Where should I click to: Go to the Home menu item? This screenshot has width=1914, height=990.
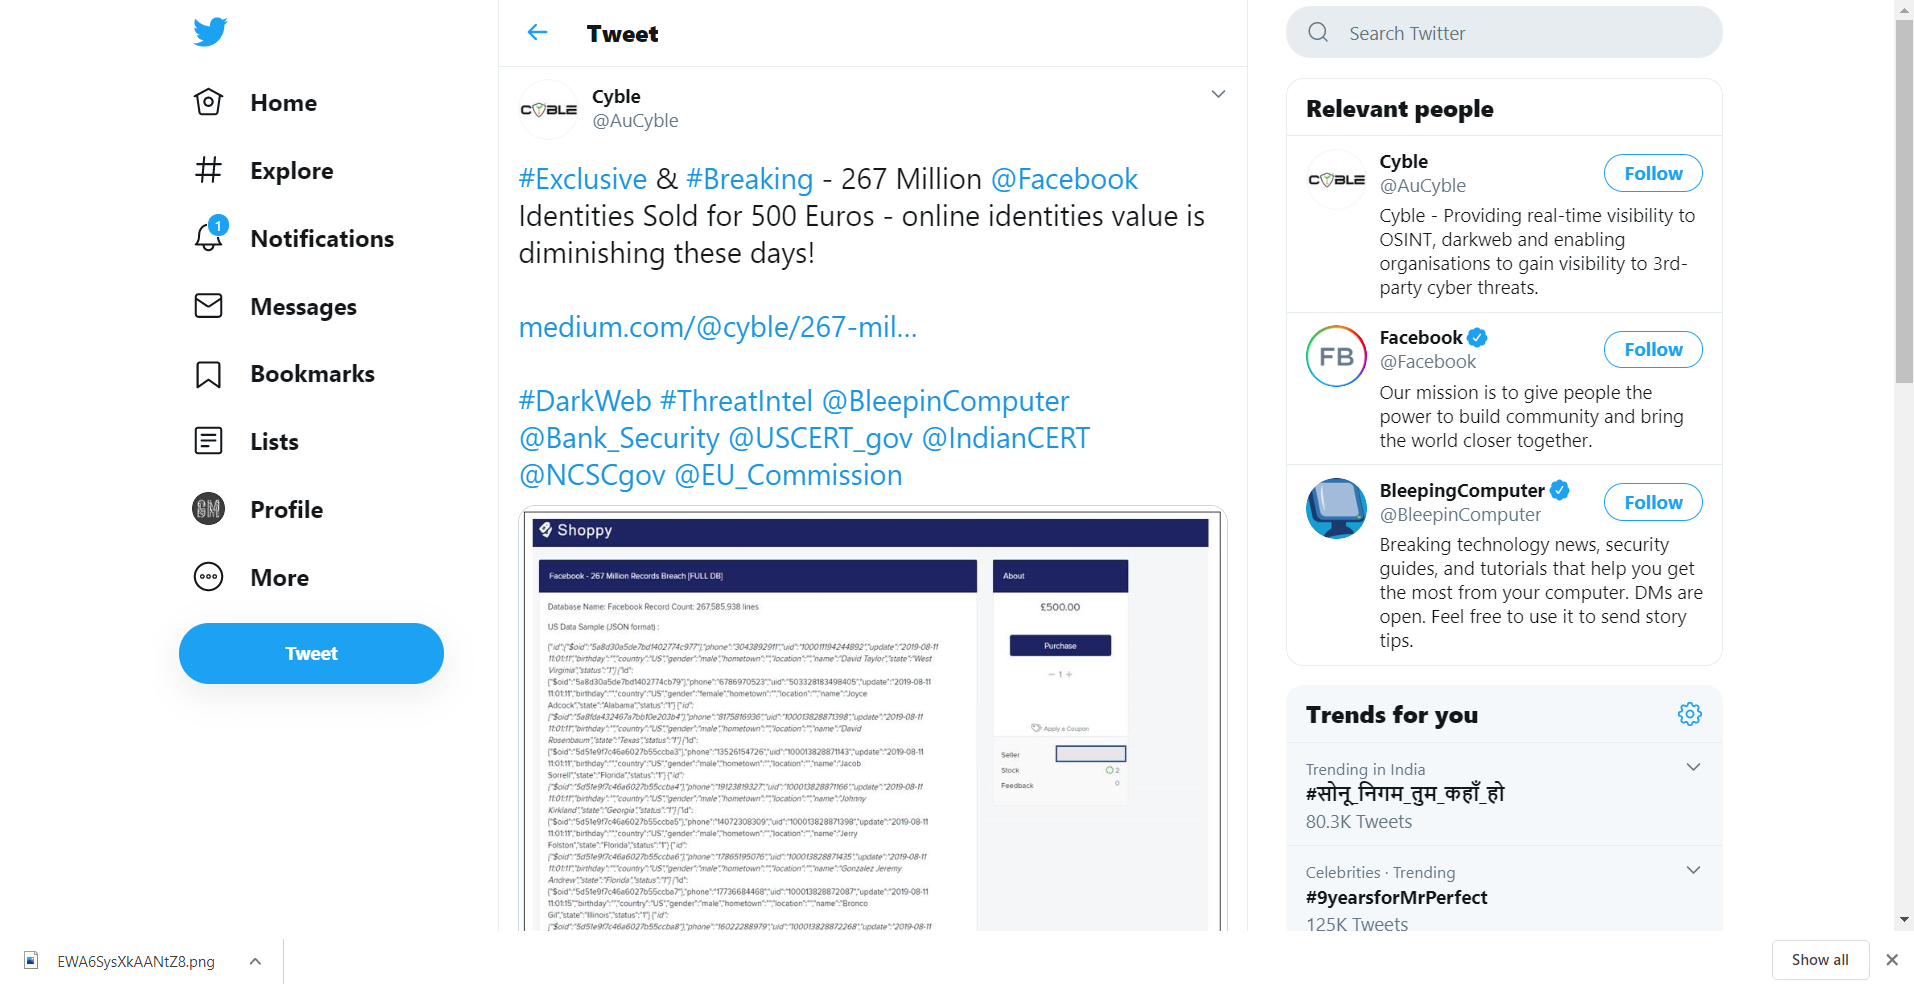point(283,103)
